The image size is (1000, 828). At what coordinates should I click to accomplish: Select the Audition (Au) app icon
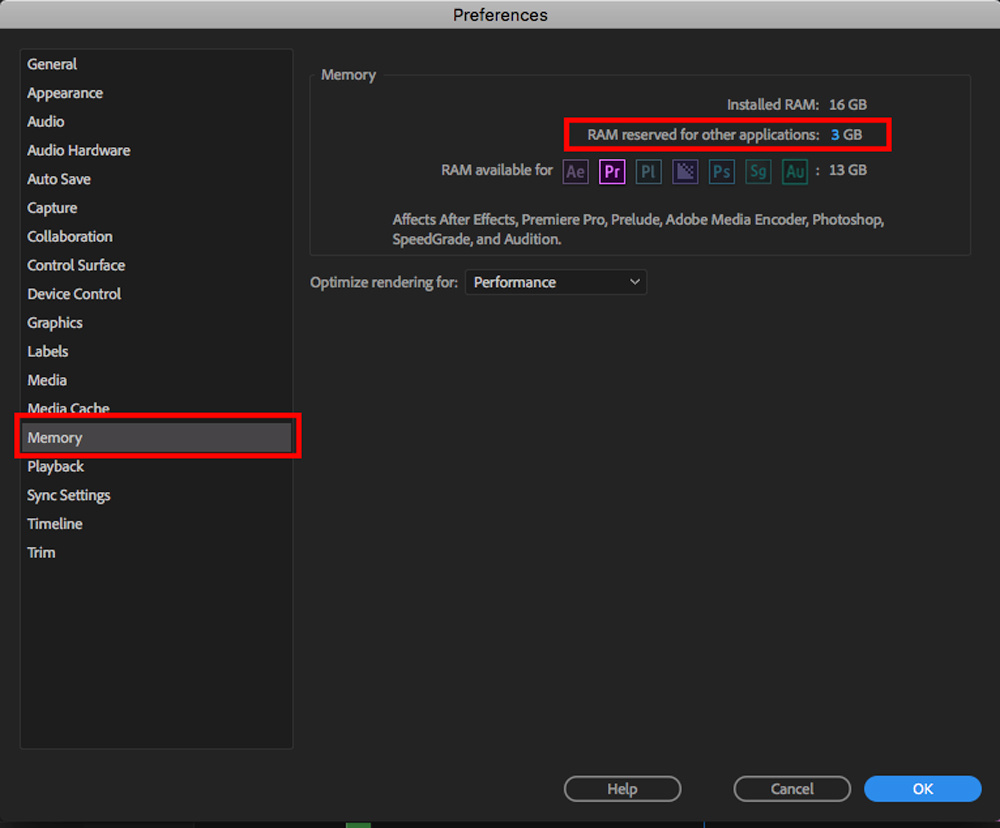(x=794, y=171)
